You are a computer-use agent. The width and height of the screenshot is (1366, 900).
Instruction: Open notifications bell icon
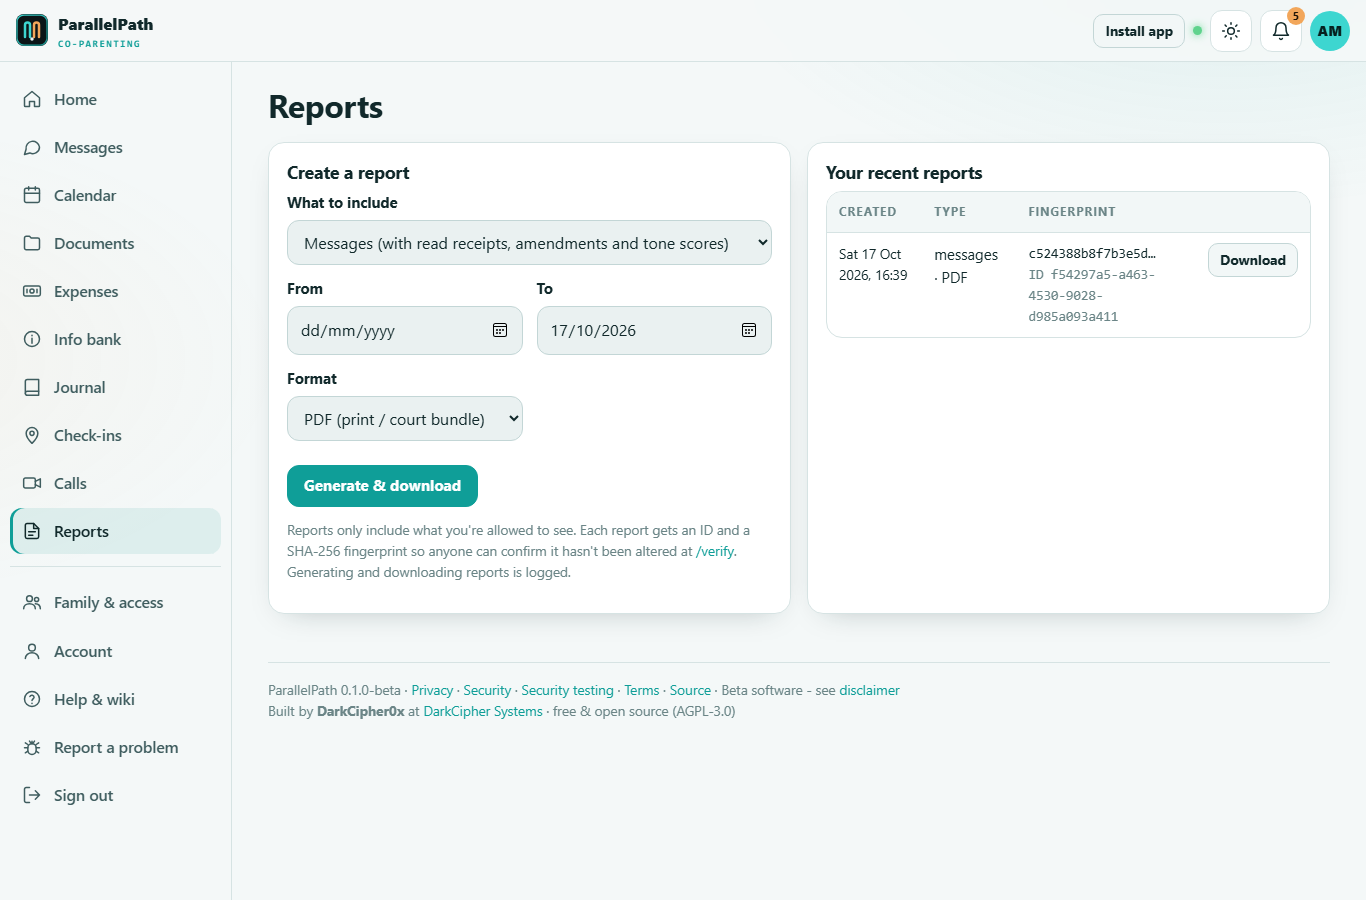click(x=1281, y=31)
